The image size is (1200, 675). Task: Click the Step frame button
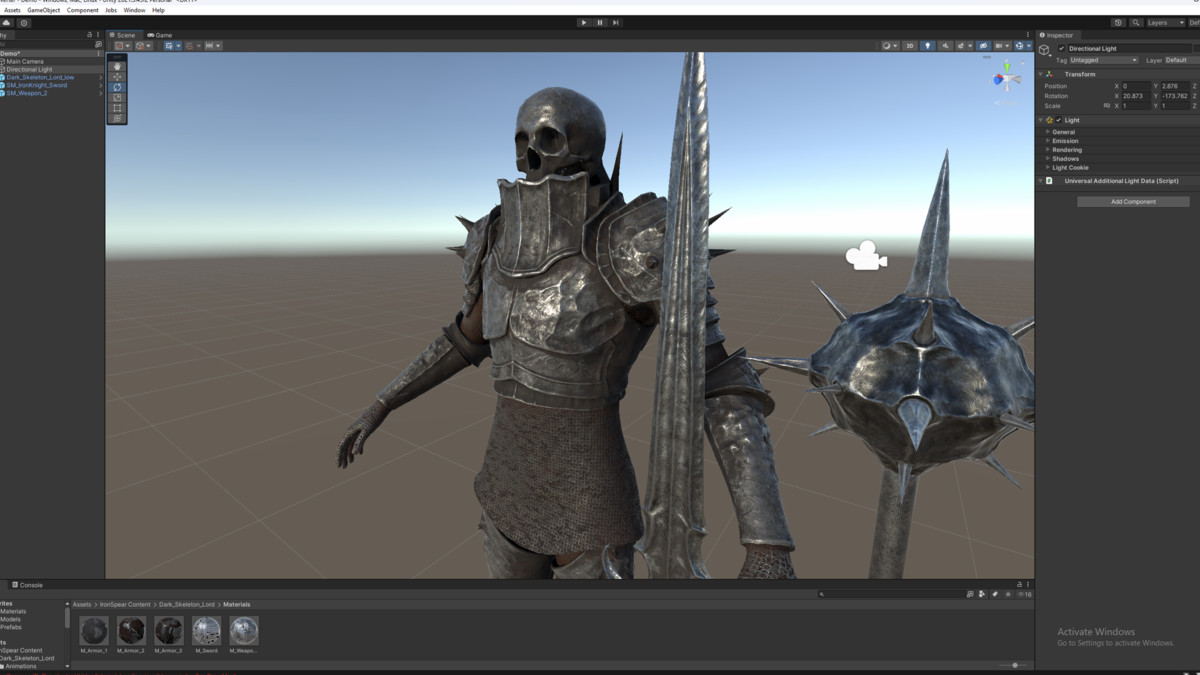pyautogui.click(x=616, y=22)
